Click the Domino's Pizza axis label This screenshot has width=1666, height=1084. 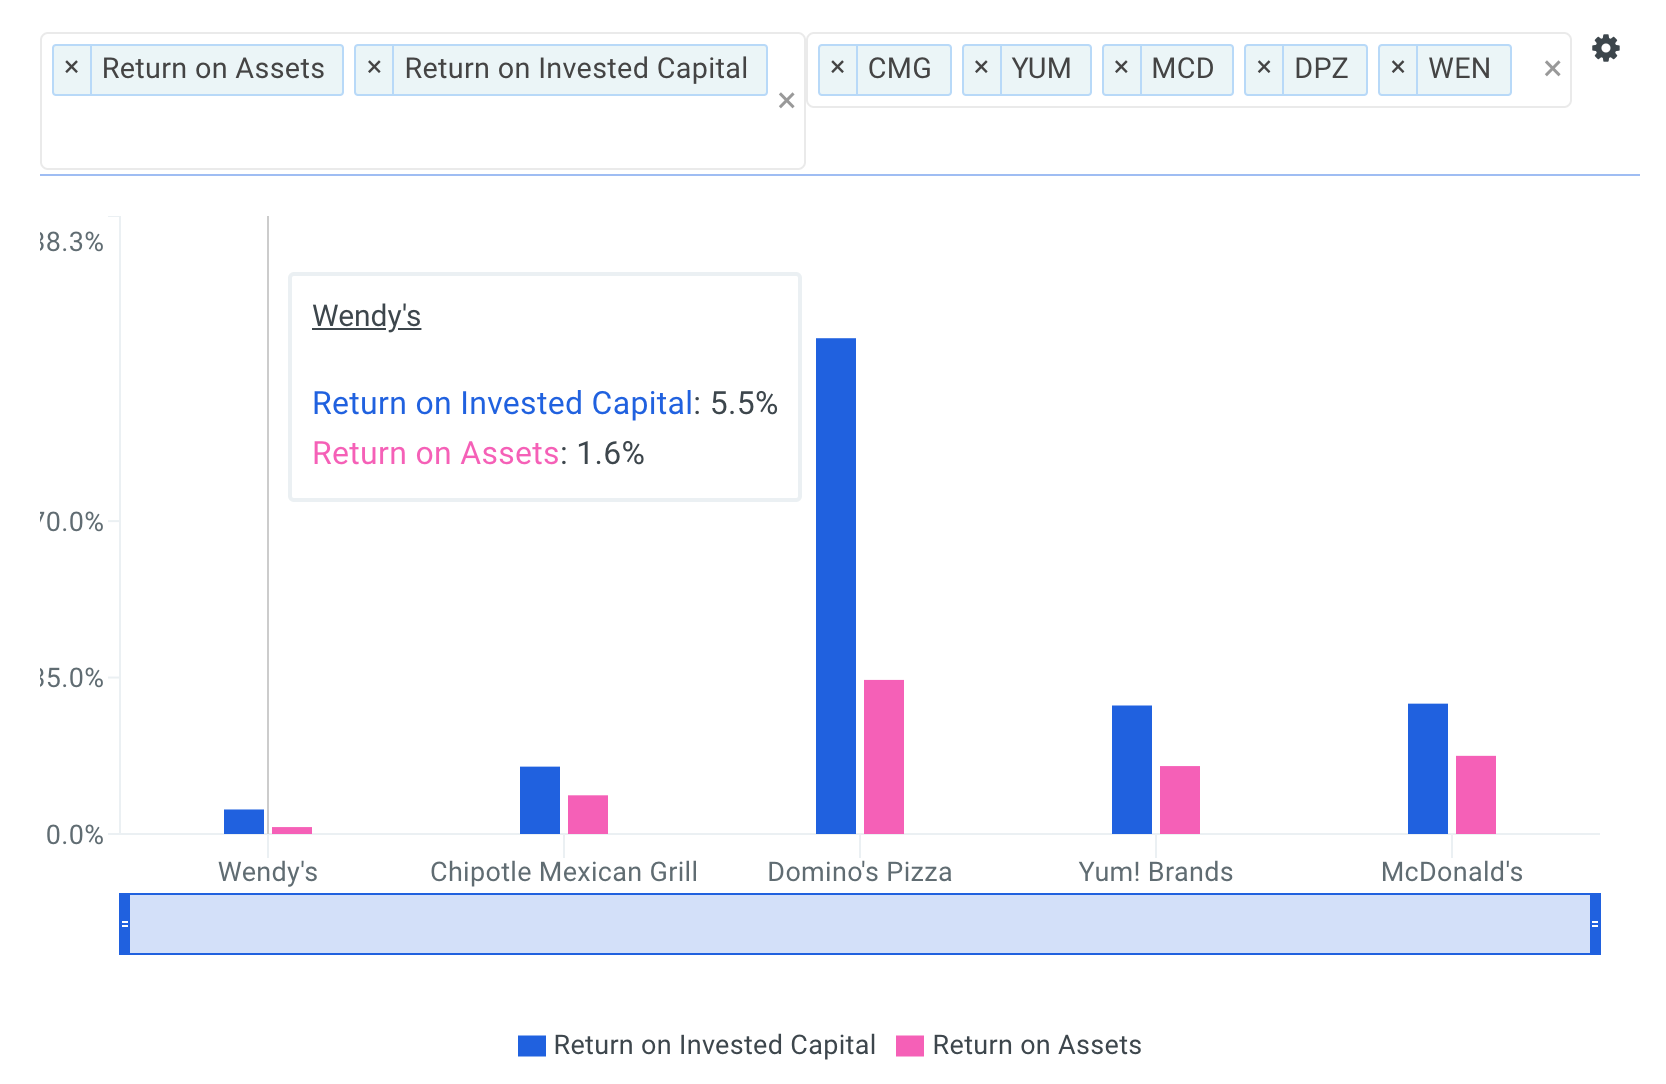[860, 872]
